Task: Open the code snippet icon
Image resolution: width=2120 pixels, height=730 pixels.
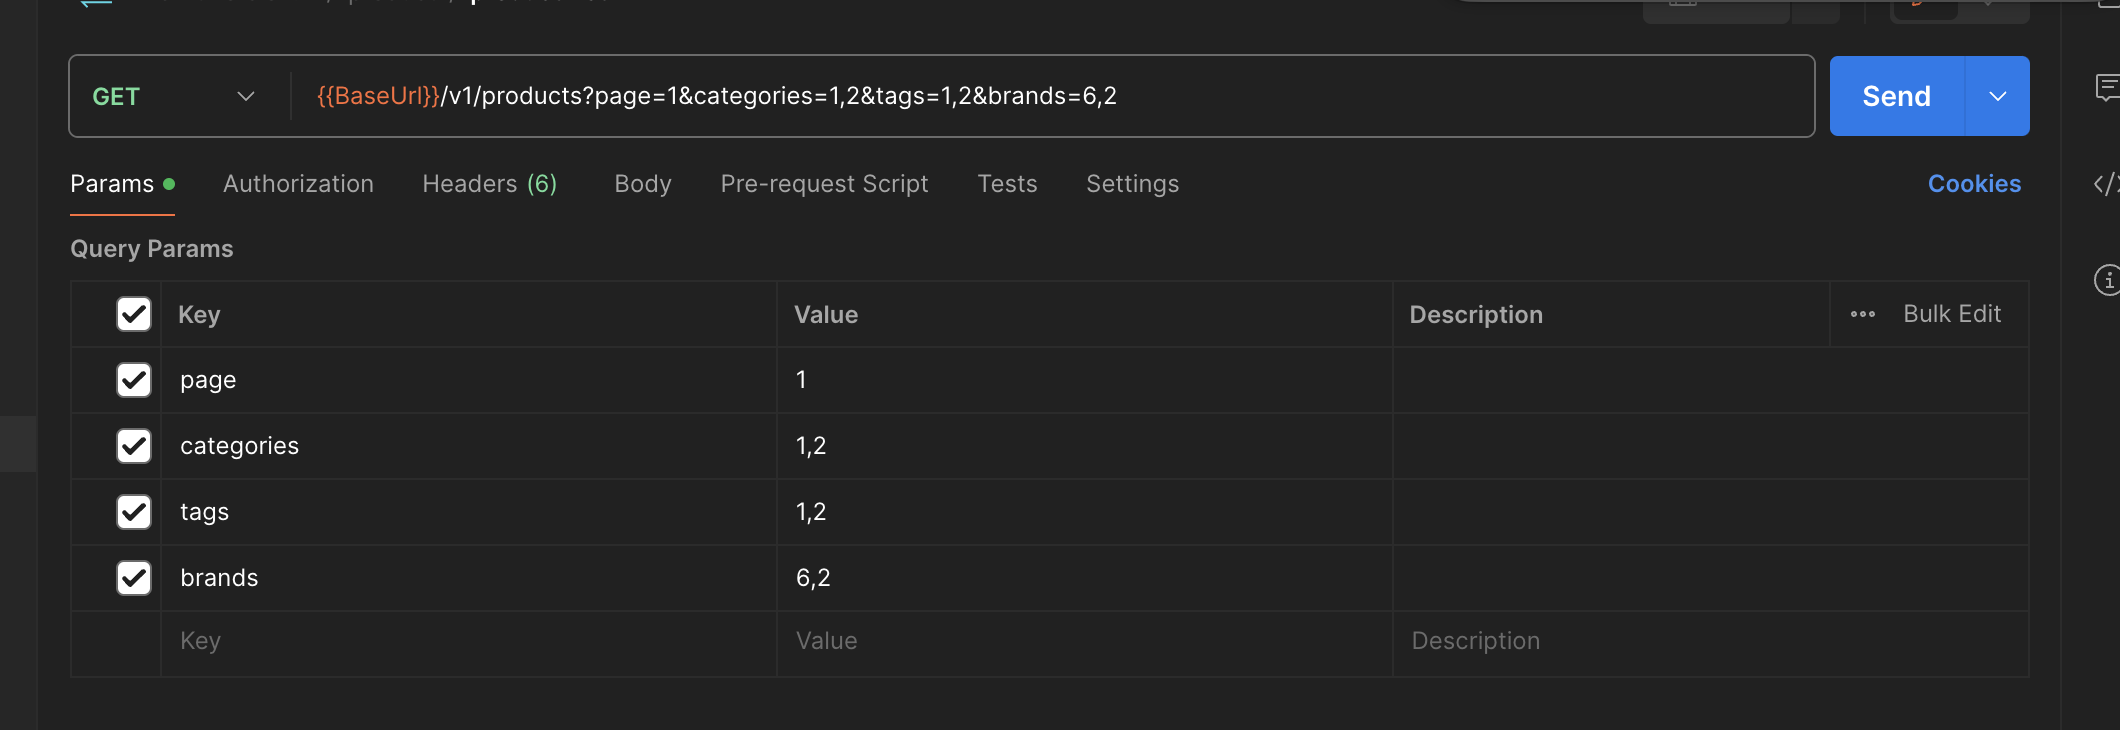Action: (x=2107, y=184)
